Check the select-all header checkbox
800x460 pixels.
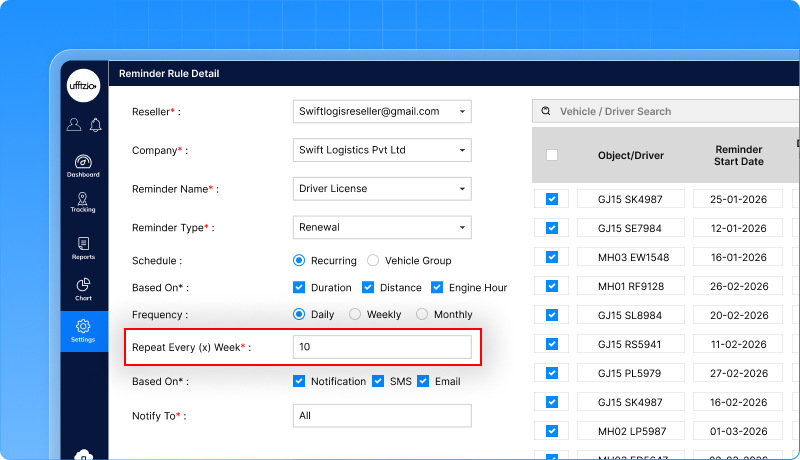(552, 155)
